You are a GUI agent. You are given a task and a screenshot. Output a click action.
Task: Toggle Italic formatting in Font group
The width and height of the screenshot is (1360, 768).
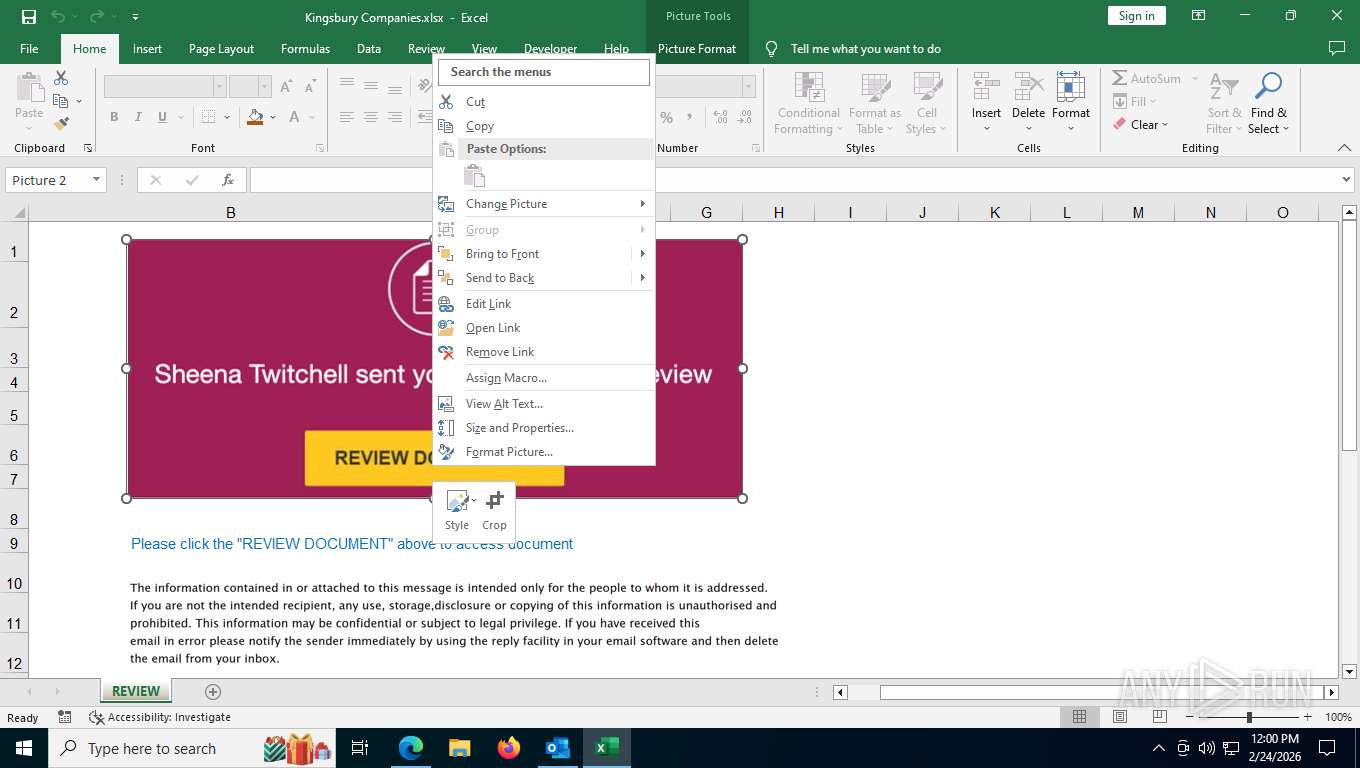click(138, 117)
